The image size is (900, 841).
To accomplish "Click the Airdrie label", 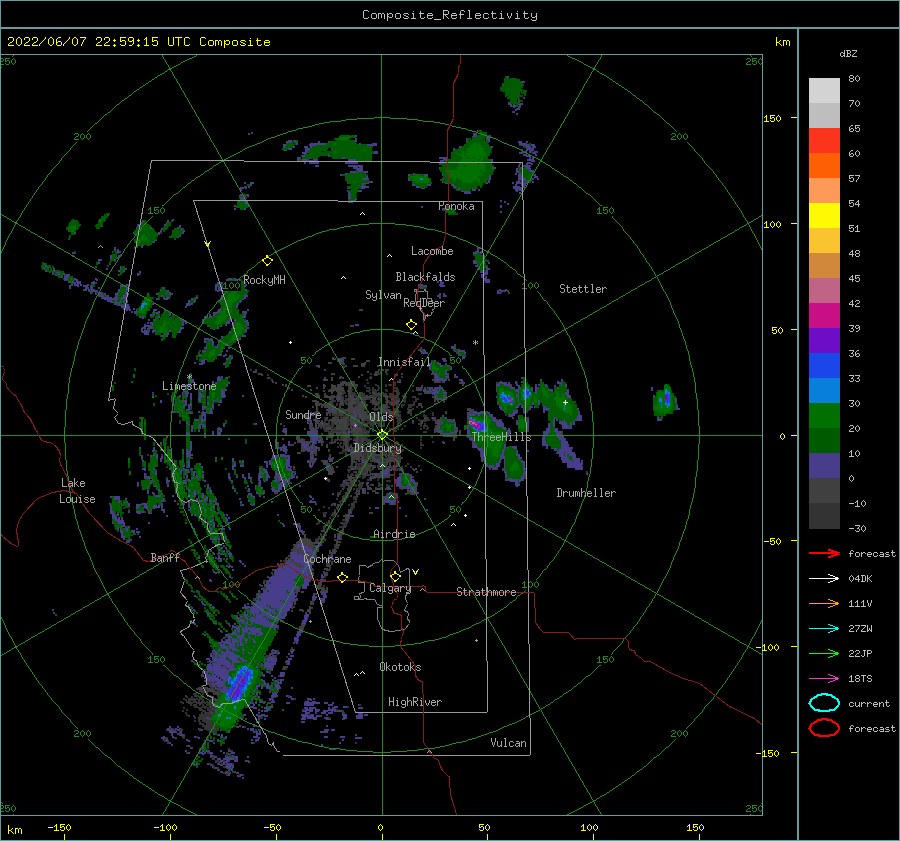I will (394, 534).
